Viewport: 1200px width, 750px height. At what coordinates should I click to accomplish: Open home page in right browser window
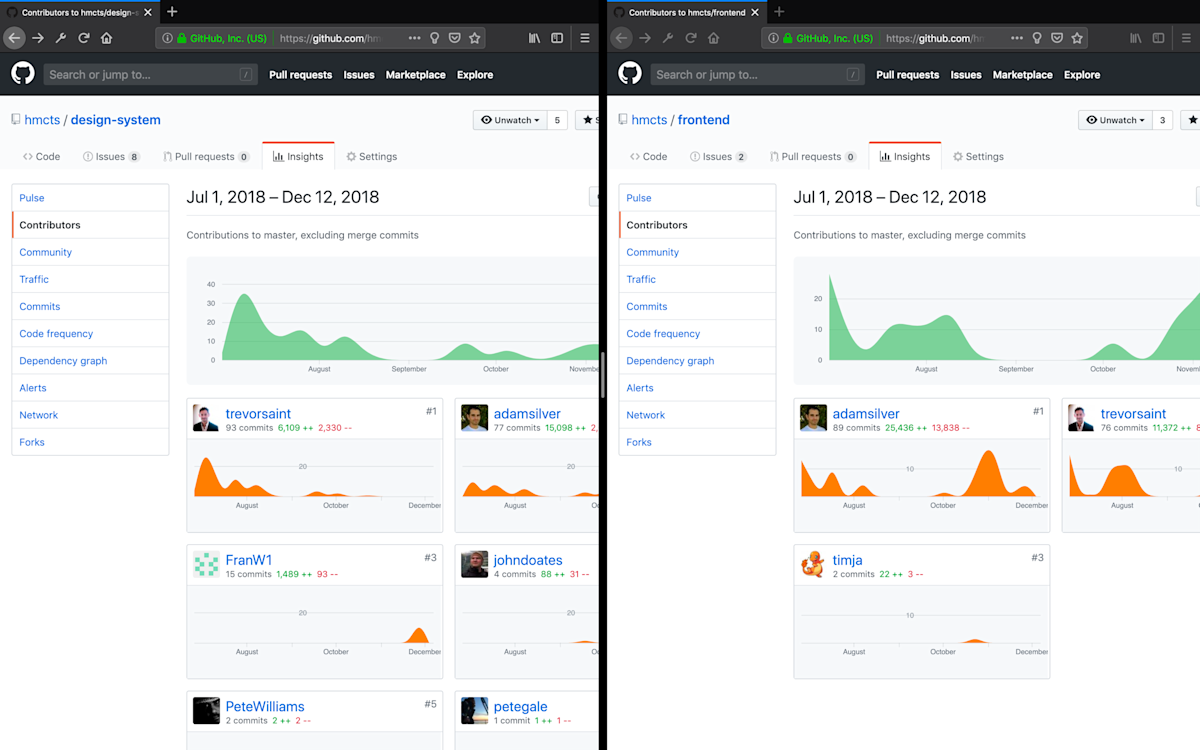714,38
